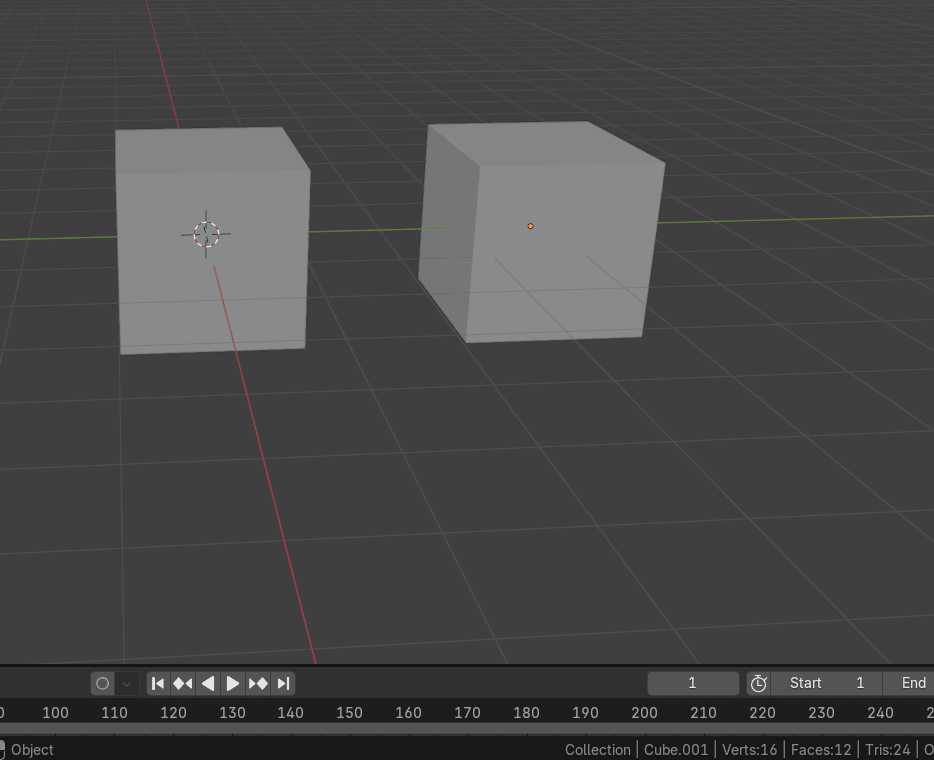Viewport: 934px width, 760px height.
Task: Toggle the preview range stopwatch icon
Action: (758, 683)
